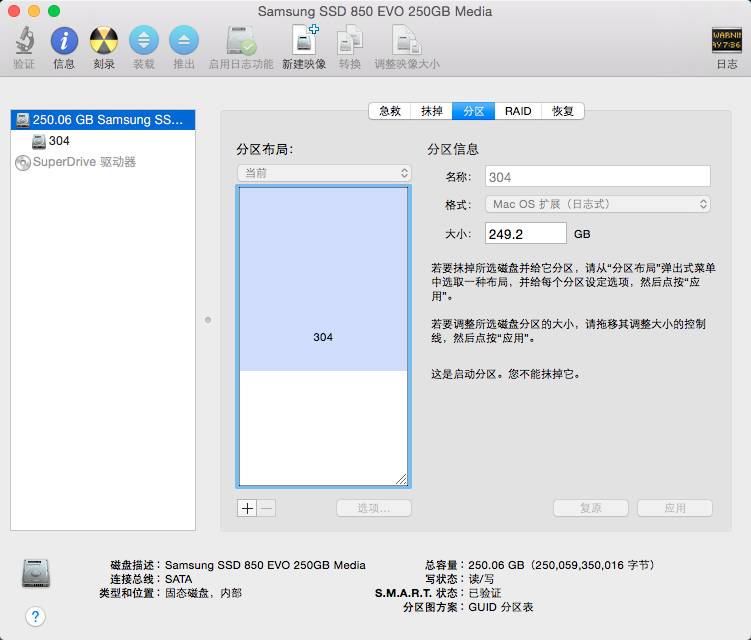Click Resize Image (调整映像大小) icon

point(406,40)
